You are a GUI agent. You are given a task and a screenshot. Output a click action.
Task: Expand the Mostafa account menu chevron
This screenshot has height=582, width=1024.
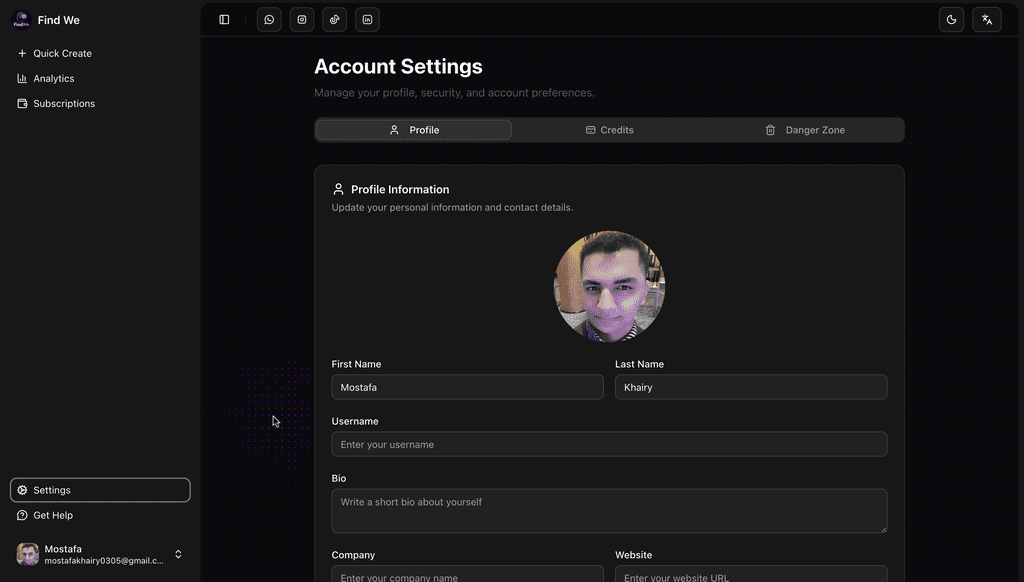[178, 554]
